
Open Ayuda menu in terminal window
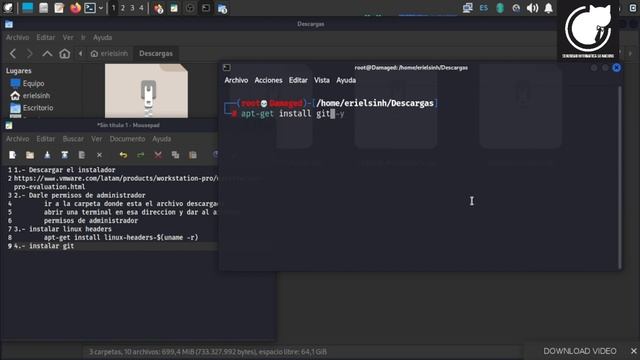point(346,80)
